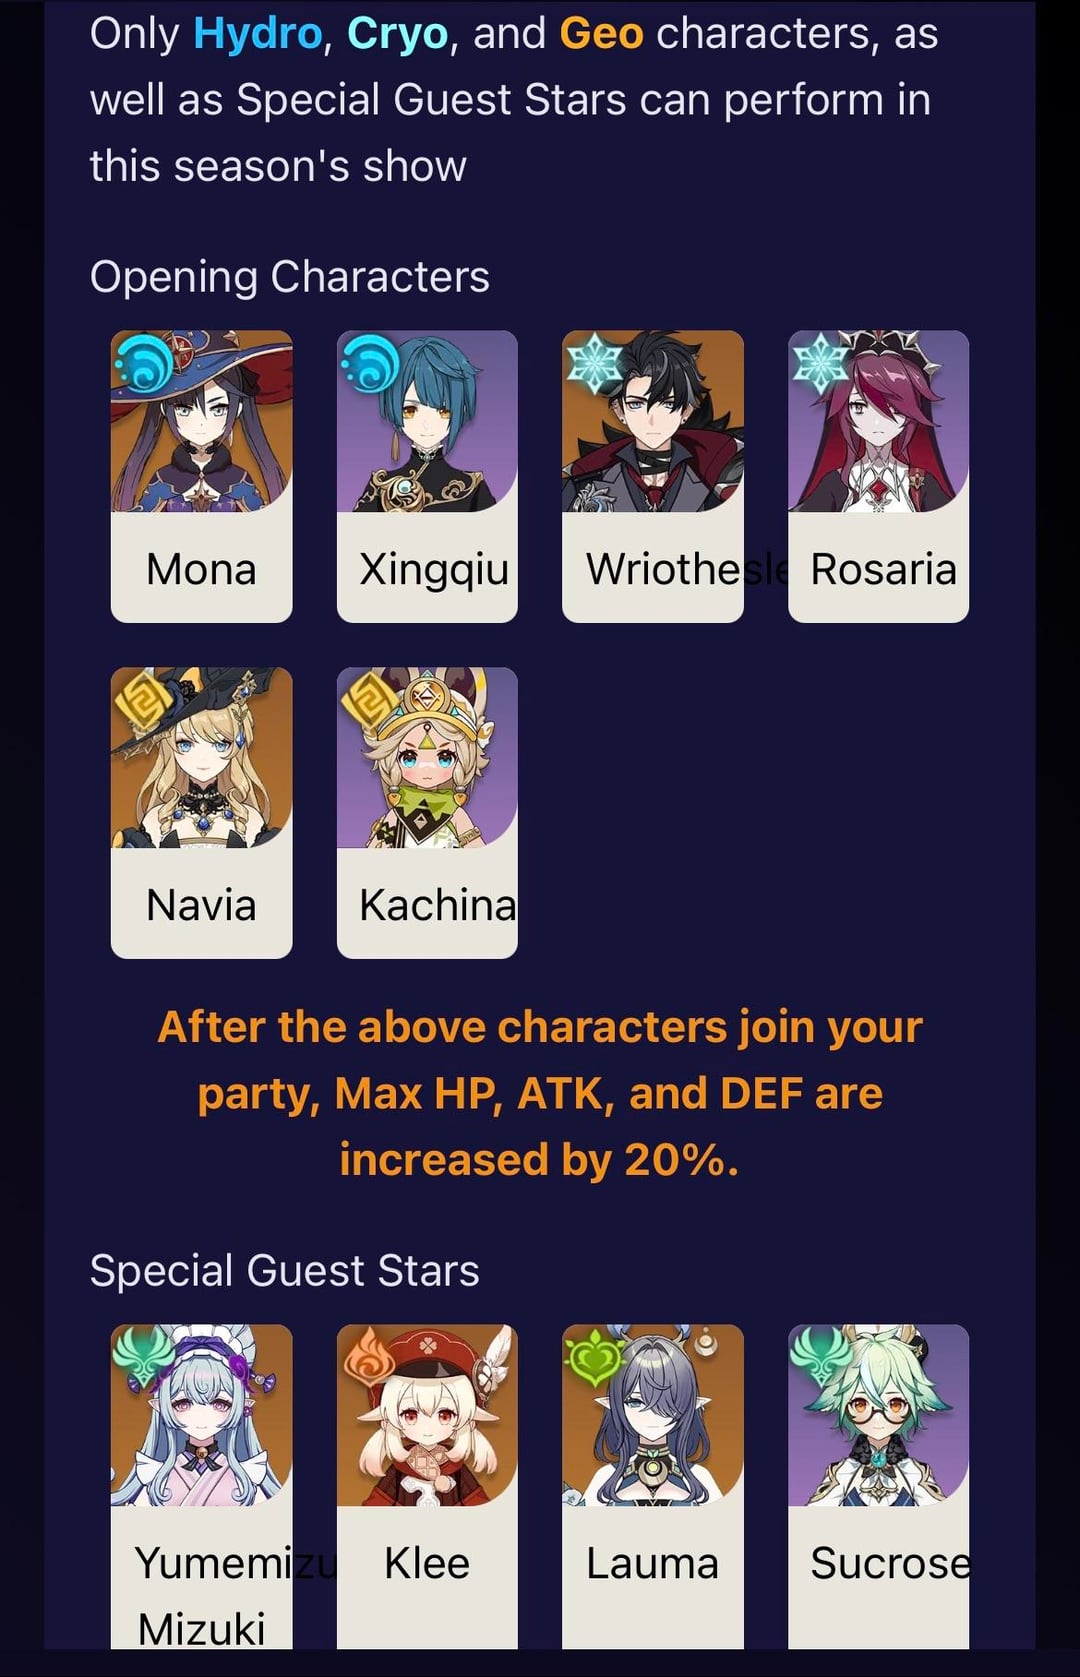Select Mona's character portrait
Screen dimensions: 1080x1677
tap(201, 421)
